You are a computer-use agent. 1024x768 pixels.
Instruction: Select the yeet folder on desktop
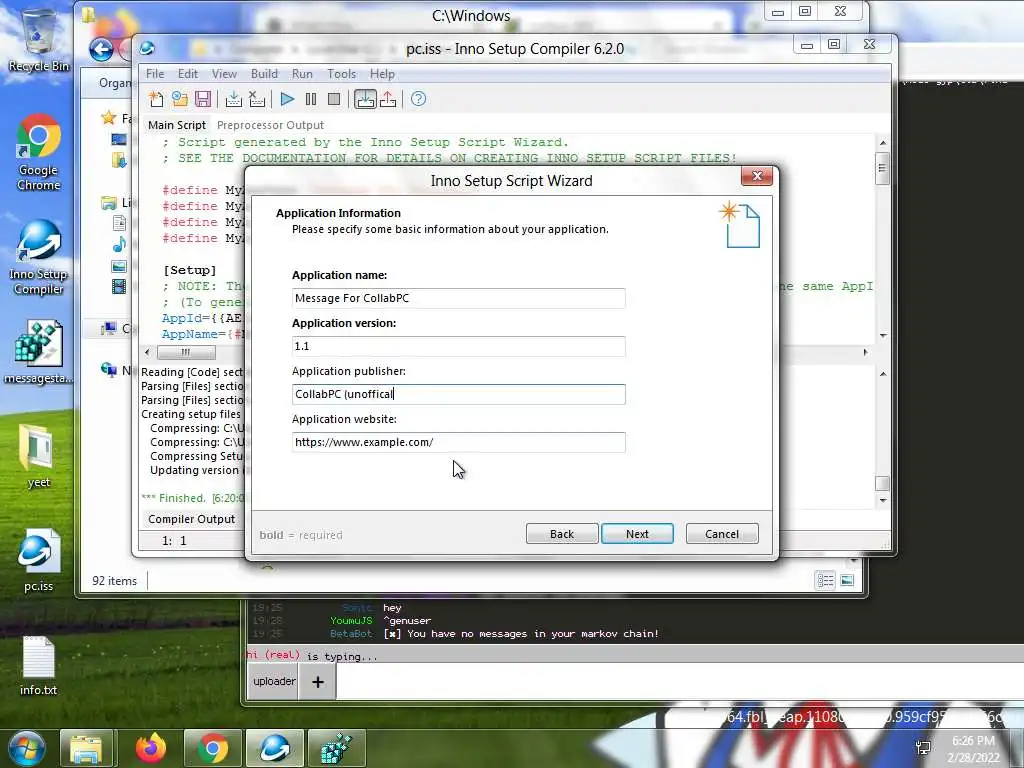click(39, 456)
